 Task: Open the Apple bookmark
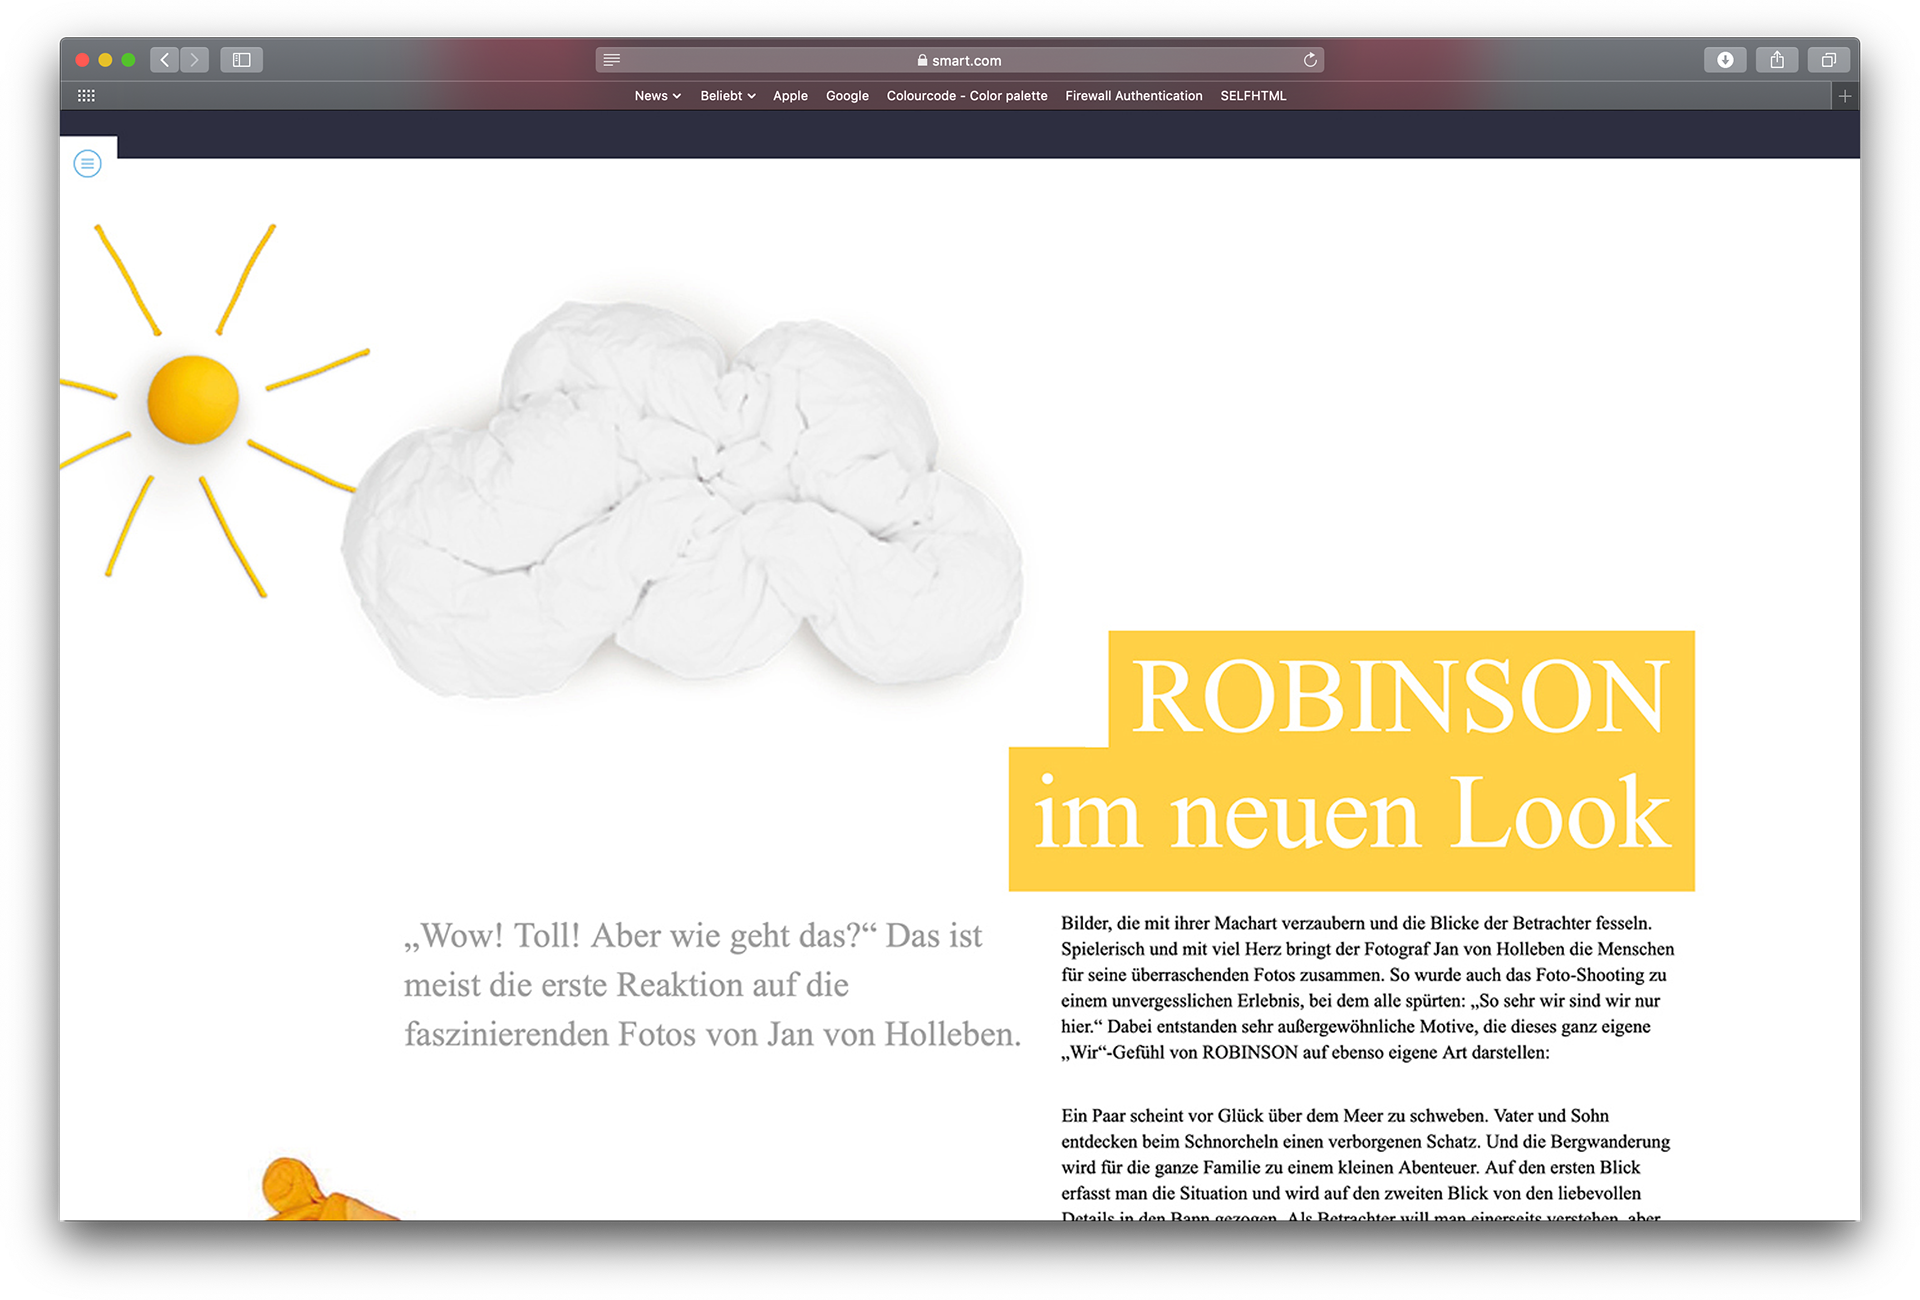pyautogui.click(x=790, y=96)
